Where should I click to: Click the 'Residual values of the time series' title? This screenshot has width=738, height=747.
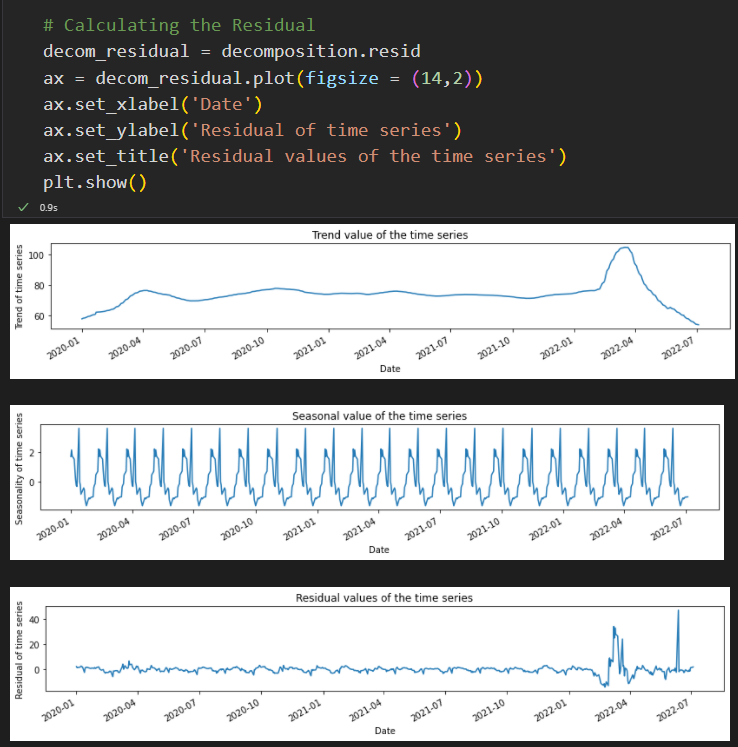point(384,598)
